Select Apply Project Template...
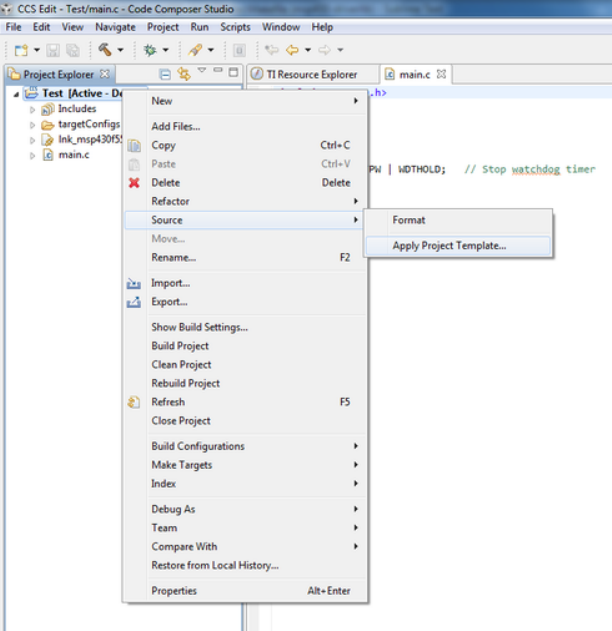 pos(458,245)
